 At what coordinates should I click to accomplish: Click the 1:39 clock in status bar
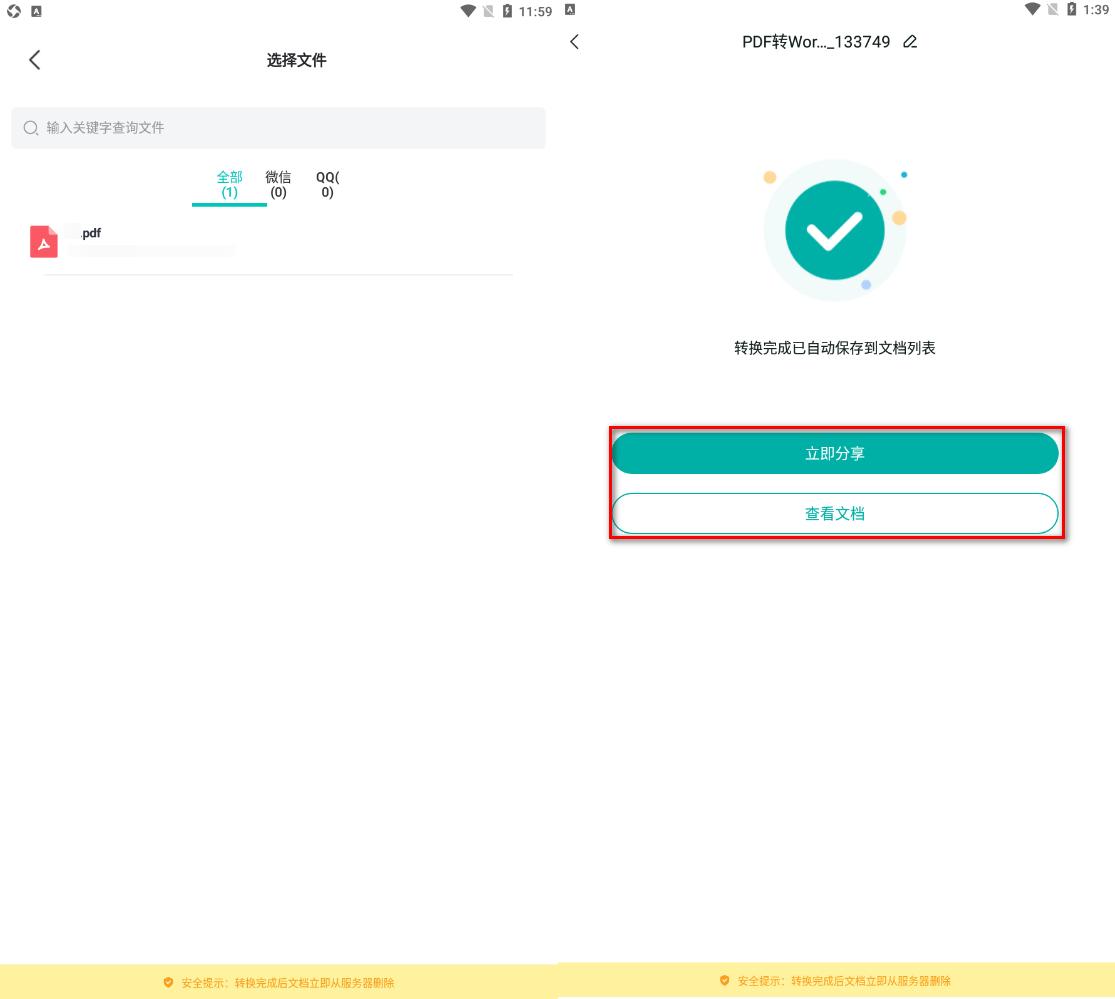click(1096, 10)
